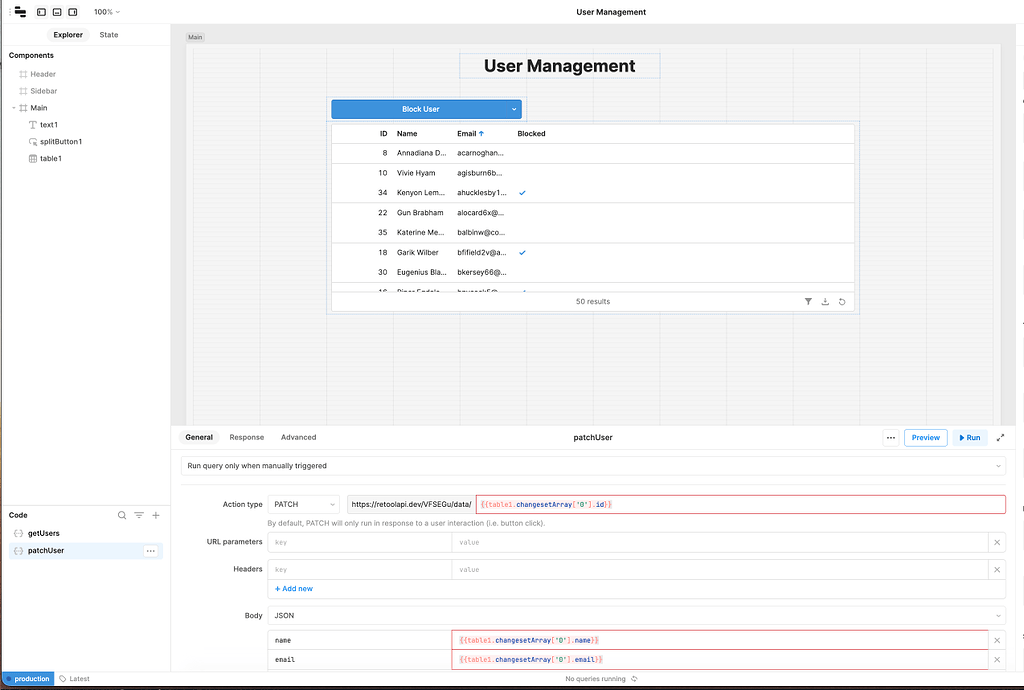1024x690 pixels.
Task: Open the Retool logo menu
Action: tap(19, 12)
